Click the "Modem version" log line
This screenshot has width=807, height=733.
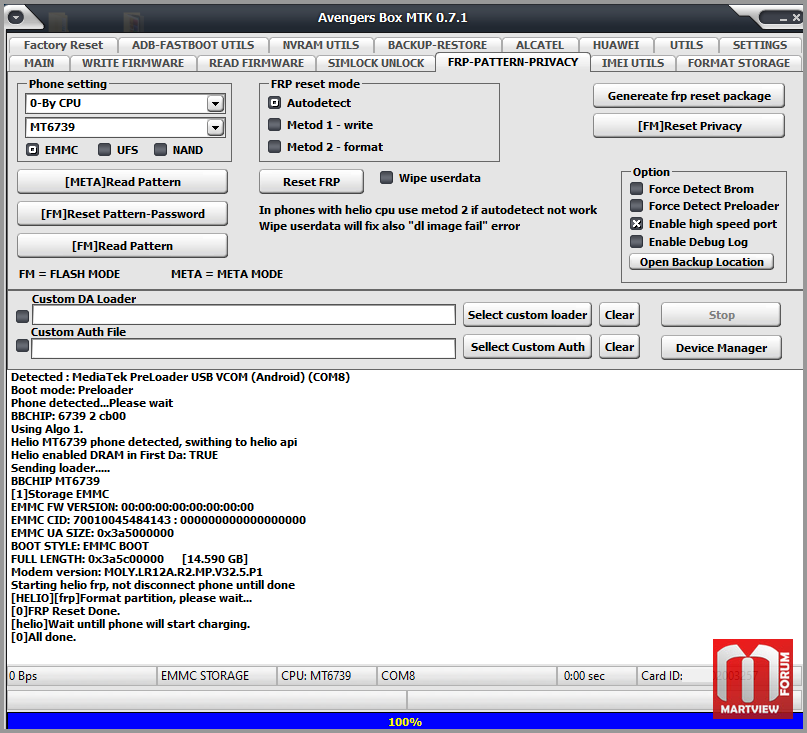[137, 572]
